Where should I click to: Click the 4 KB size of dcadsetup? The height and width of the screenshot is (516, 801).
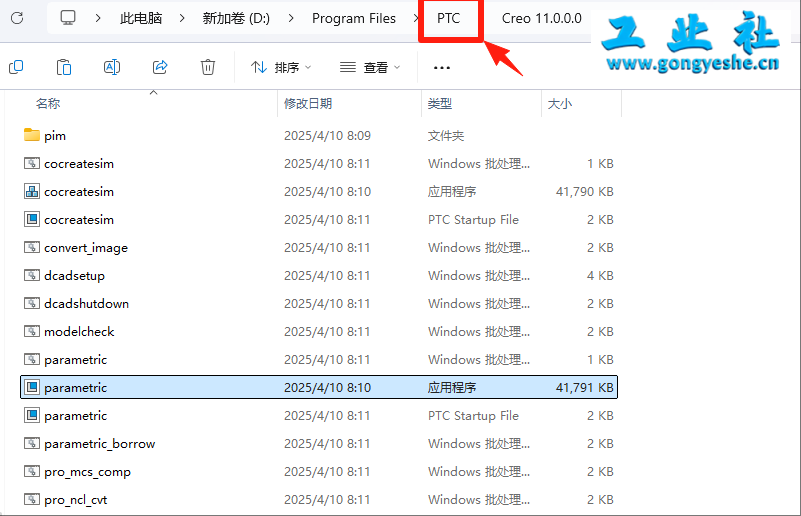click(600, 276)
